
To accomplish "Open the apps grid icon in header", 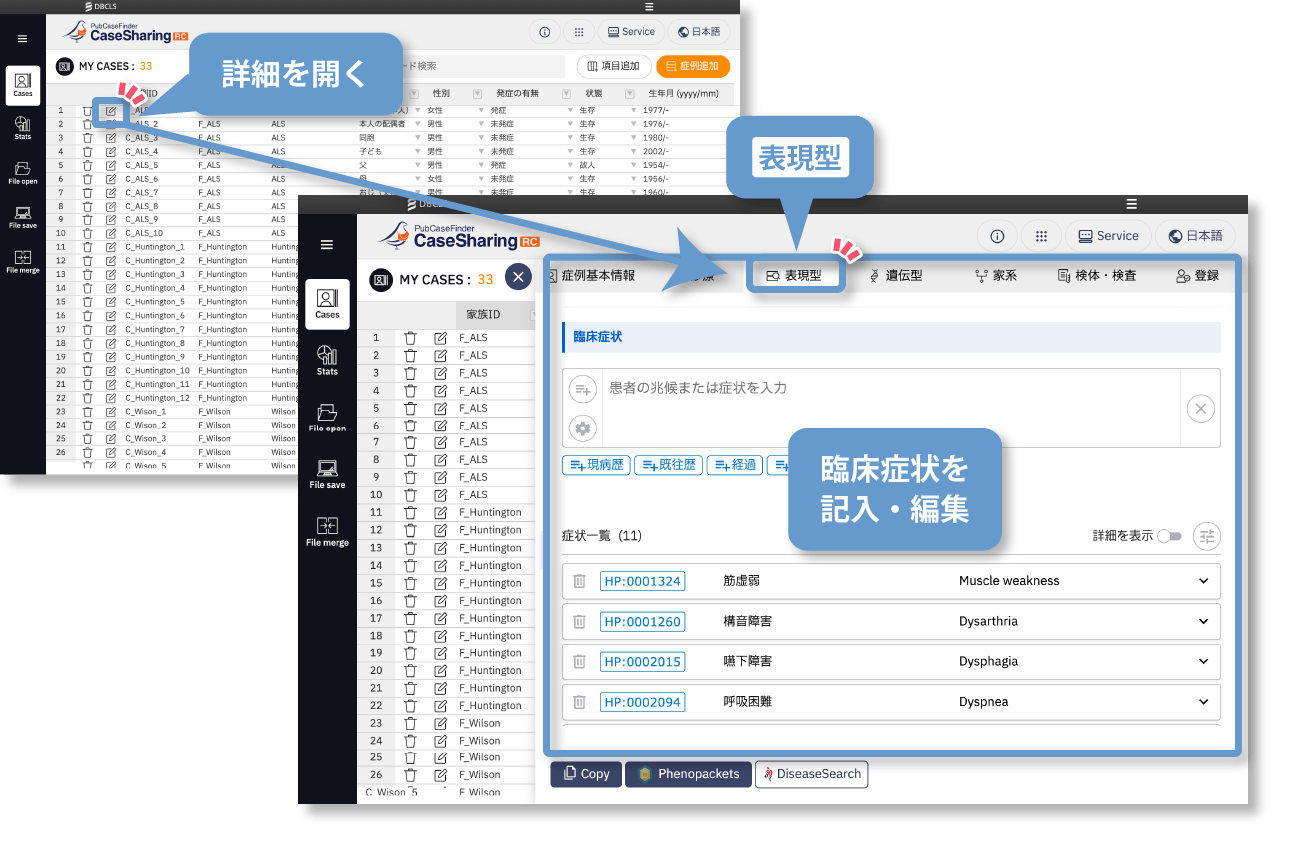I will (1041, 236).
